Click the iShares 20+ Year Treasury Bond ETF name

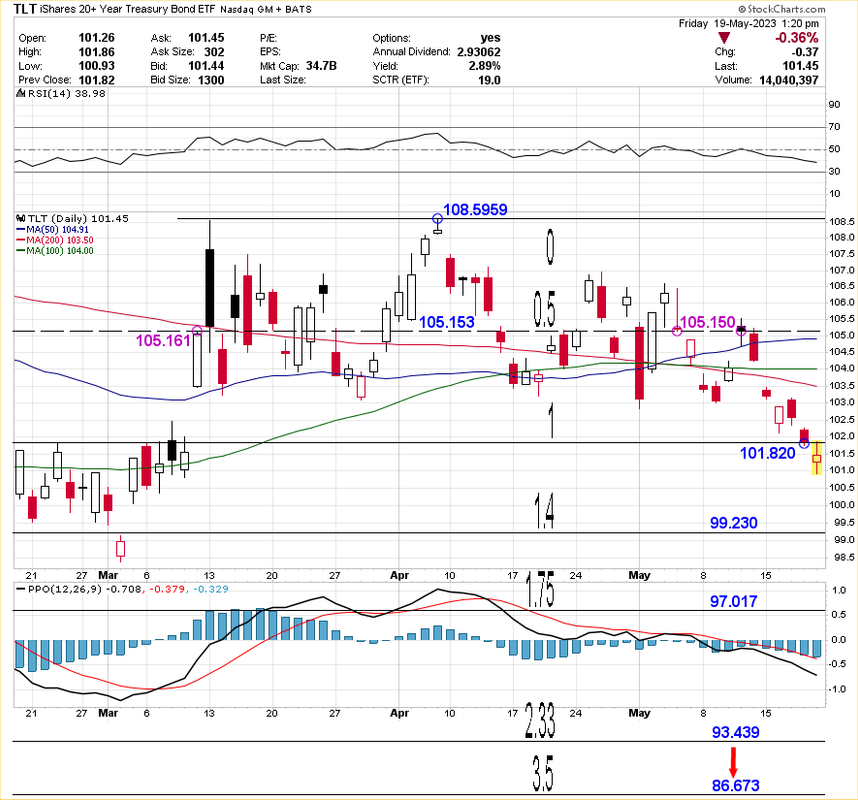tap(129, 9)
